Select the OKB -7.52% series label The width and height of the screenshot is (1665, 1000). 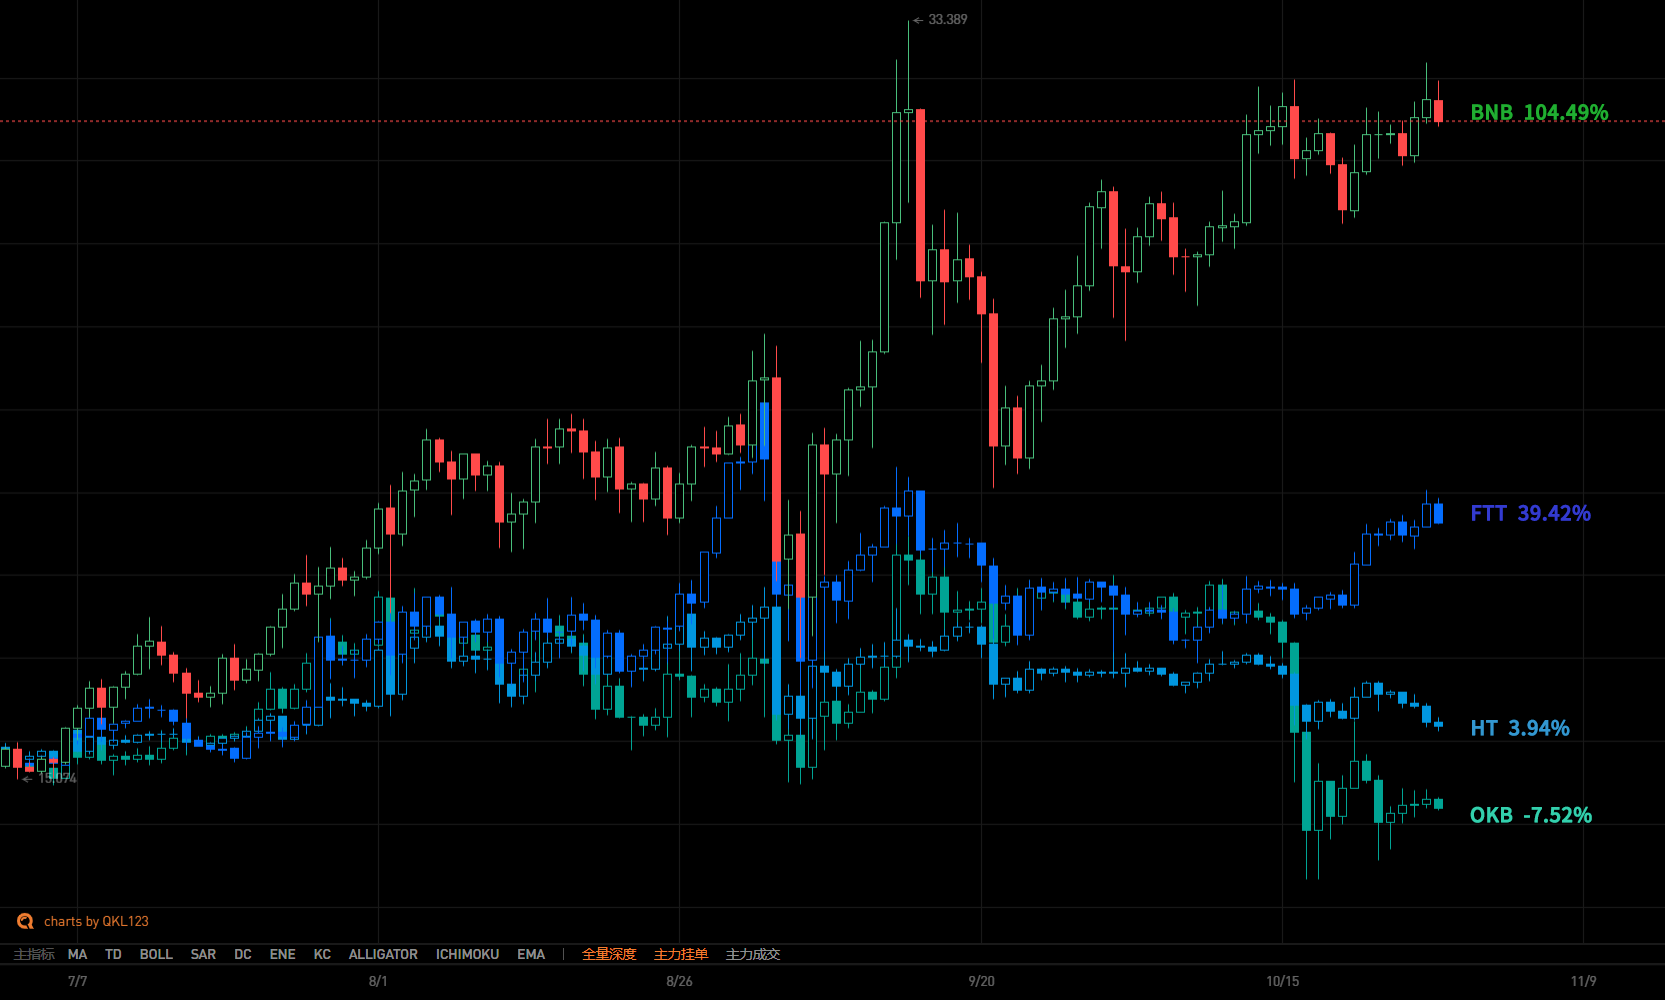[1530, 815]
